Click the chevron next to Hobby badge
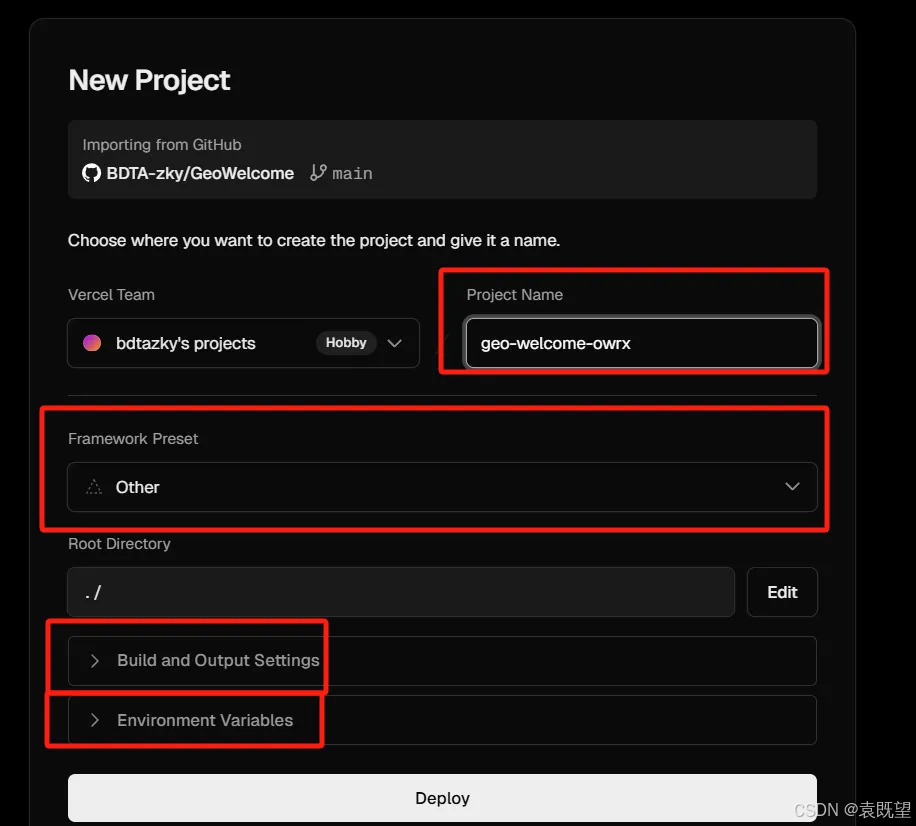The image size is (916, 826). (394, 343)
